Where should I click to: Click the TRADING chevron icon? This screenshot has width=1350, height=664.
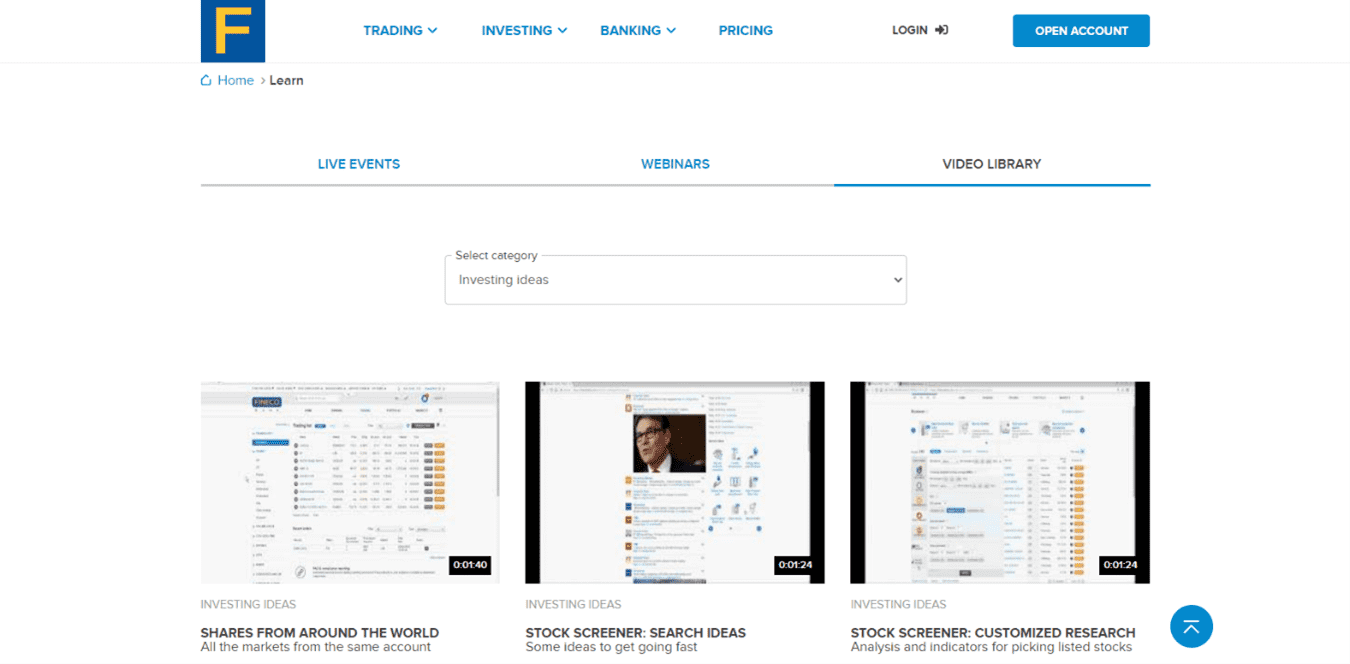click(434, 30)
